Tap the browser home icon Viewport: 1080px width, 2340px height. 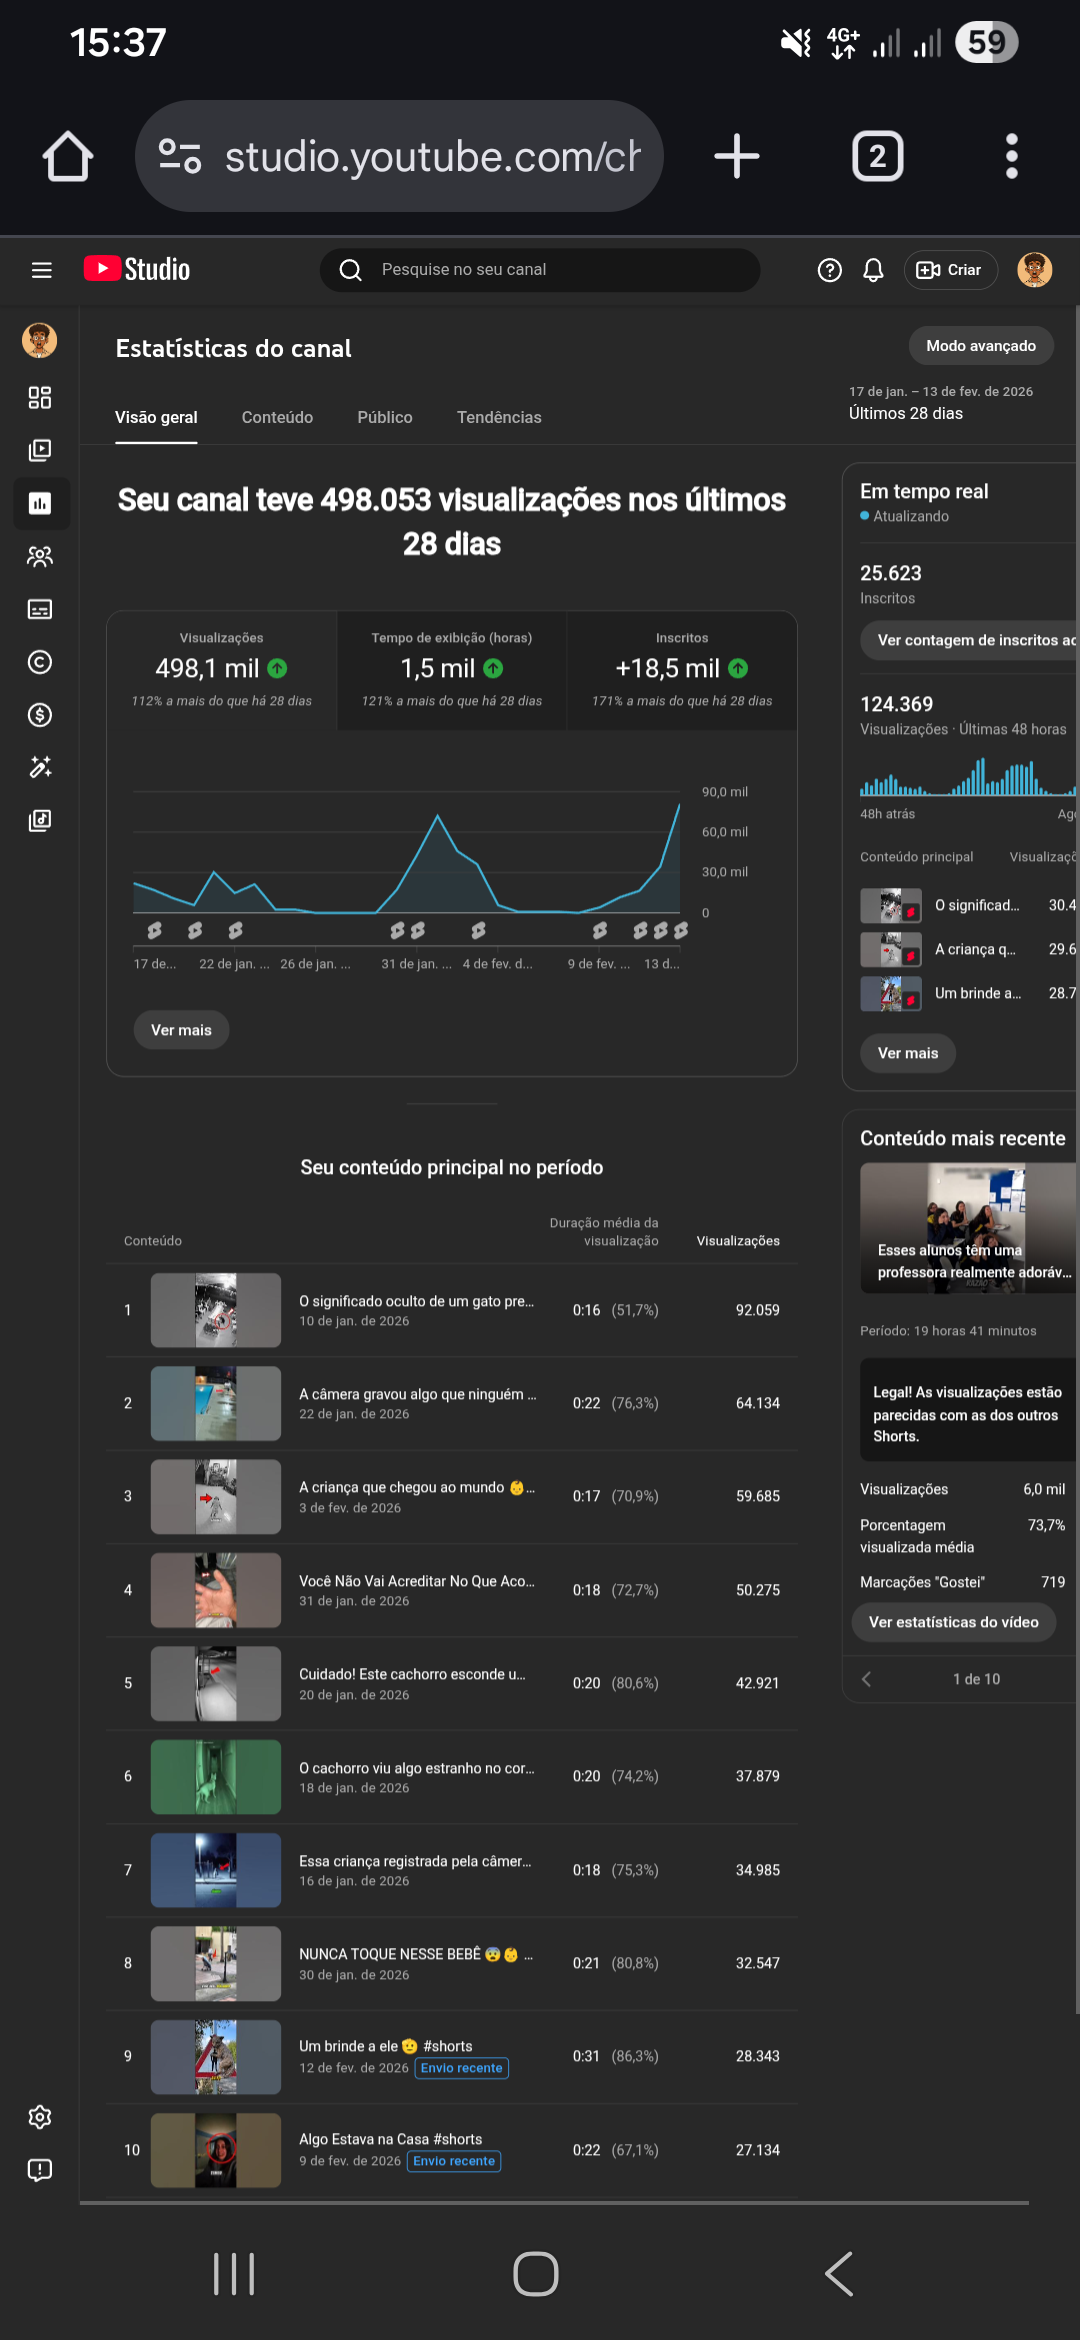(68, 157)
